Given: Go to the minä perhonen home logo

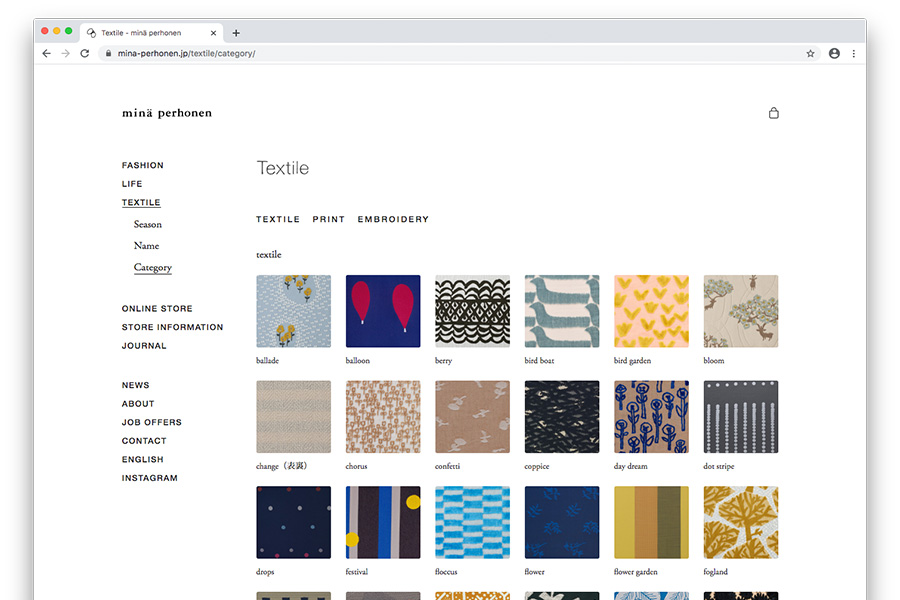Looking at the screenshot, I should pos(167,113).
